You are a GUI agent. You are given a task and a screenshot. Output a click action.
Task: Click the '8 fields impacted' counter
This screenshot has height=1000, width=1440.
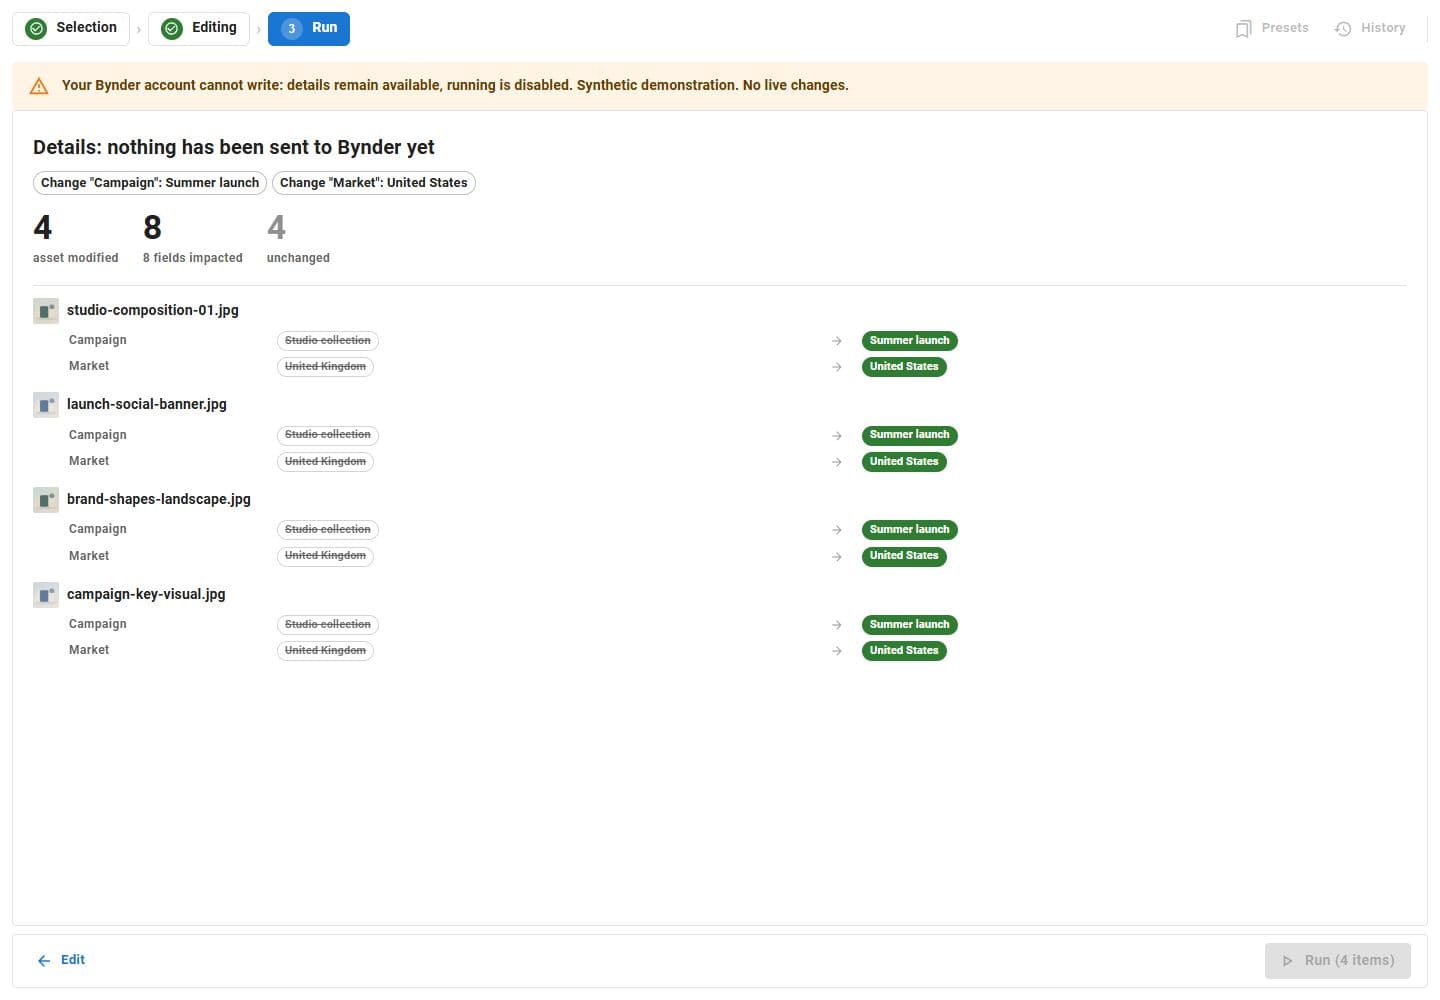(193, 238)
